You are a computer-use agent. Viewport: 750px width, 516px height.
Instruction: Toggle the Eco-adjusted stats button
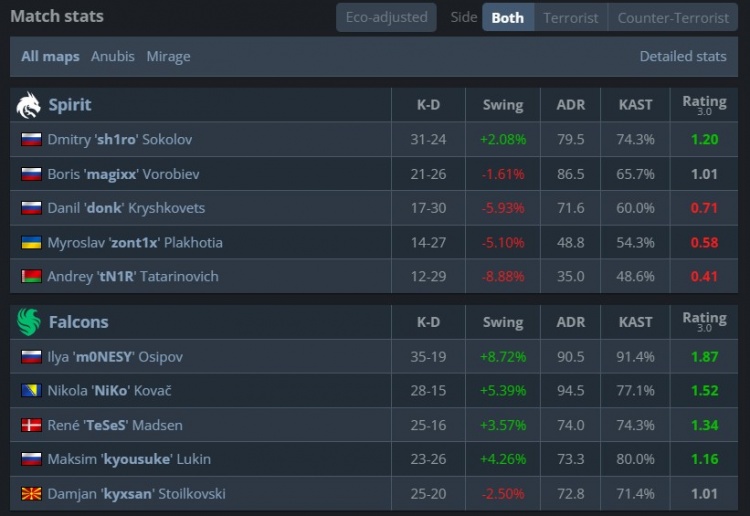(x=386, y=17)
